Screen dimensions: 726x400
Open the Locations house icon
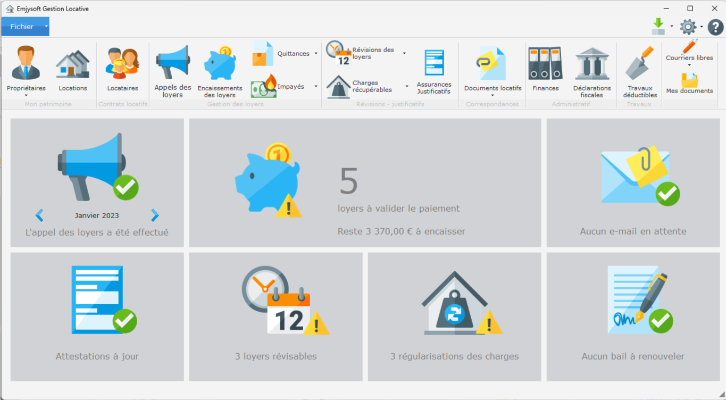click(x=72, y=70)
